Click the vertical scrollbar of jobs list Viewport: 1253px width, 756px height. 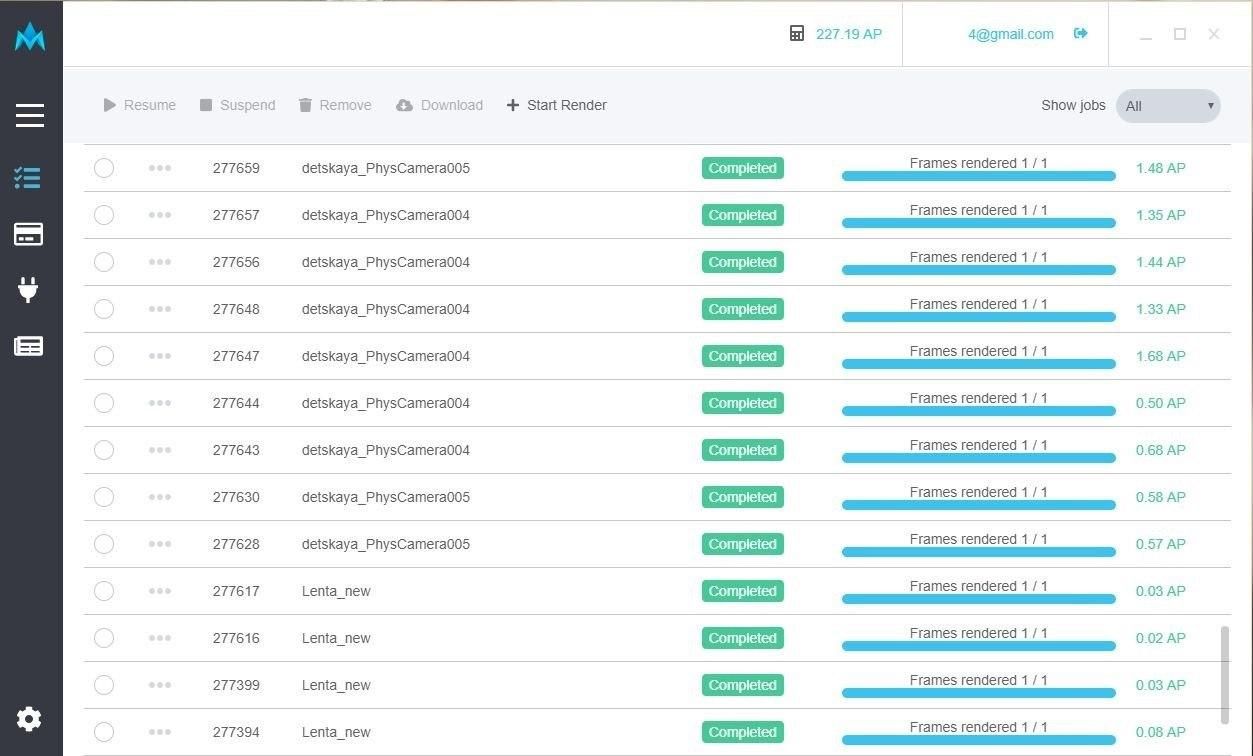[1225, 675]
